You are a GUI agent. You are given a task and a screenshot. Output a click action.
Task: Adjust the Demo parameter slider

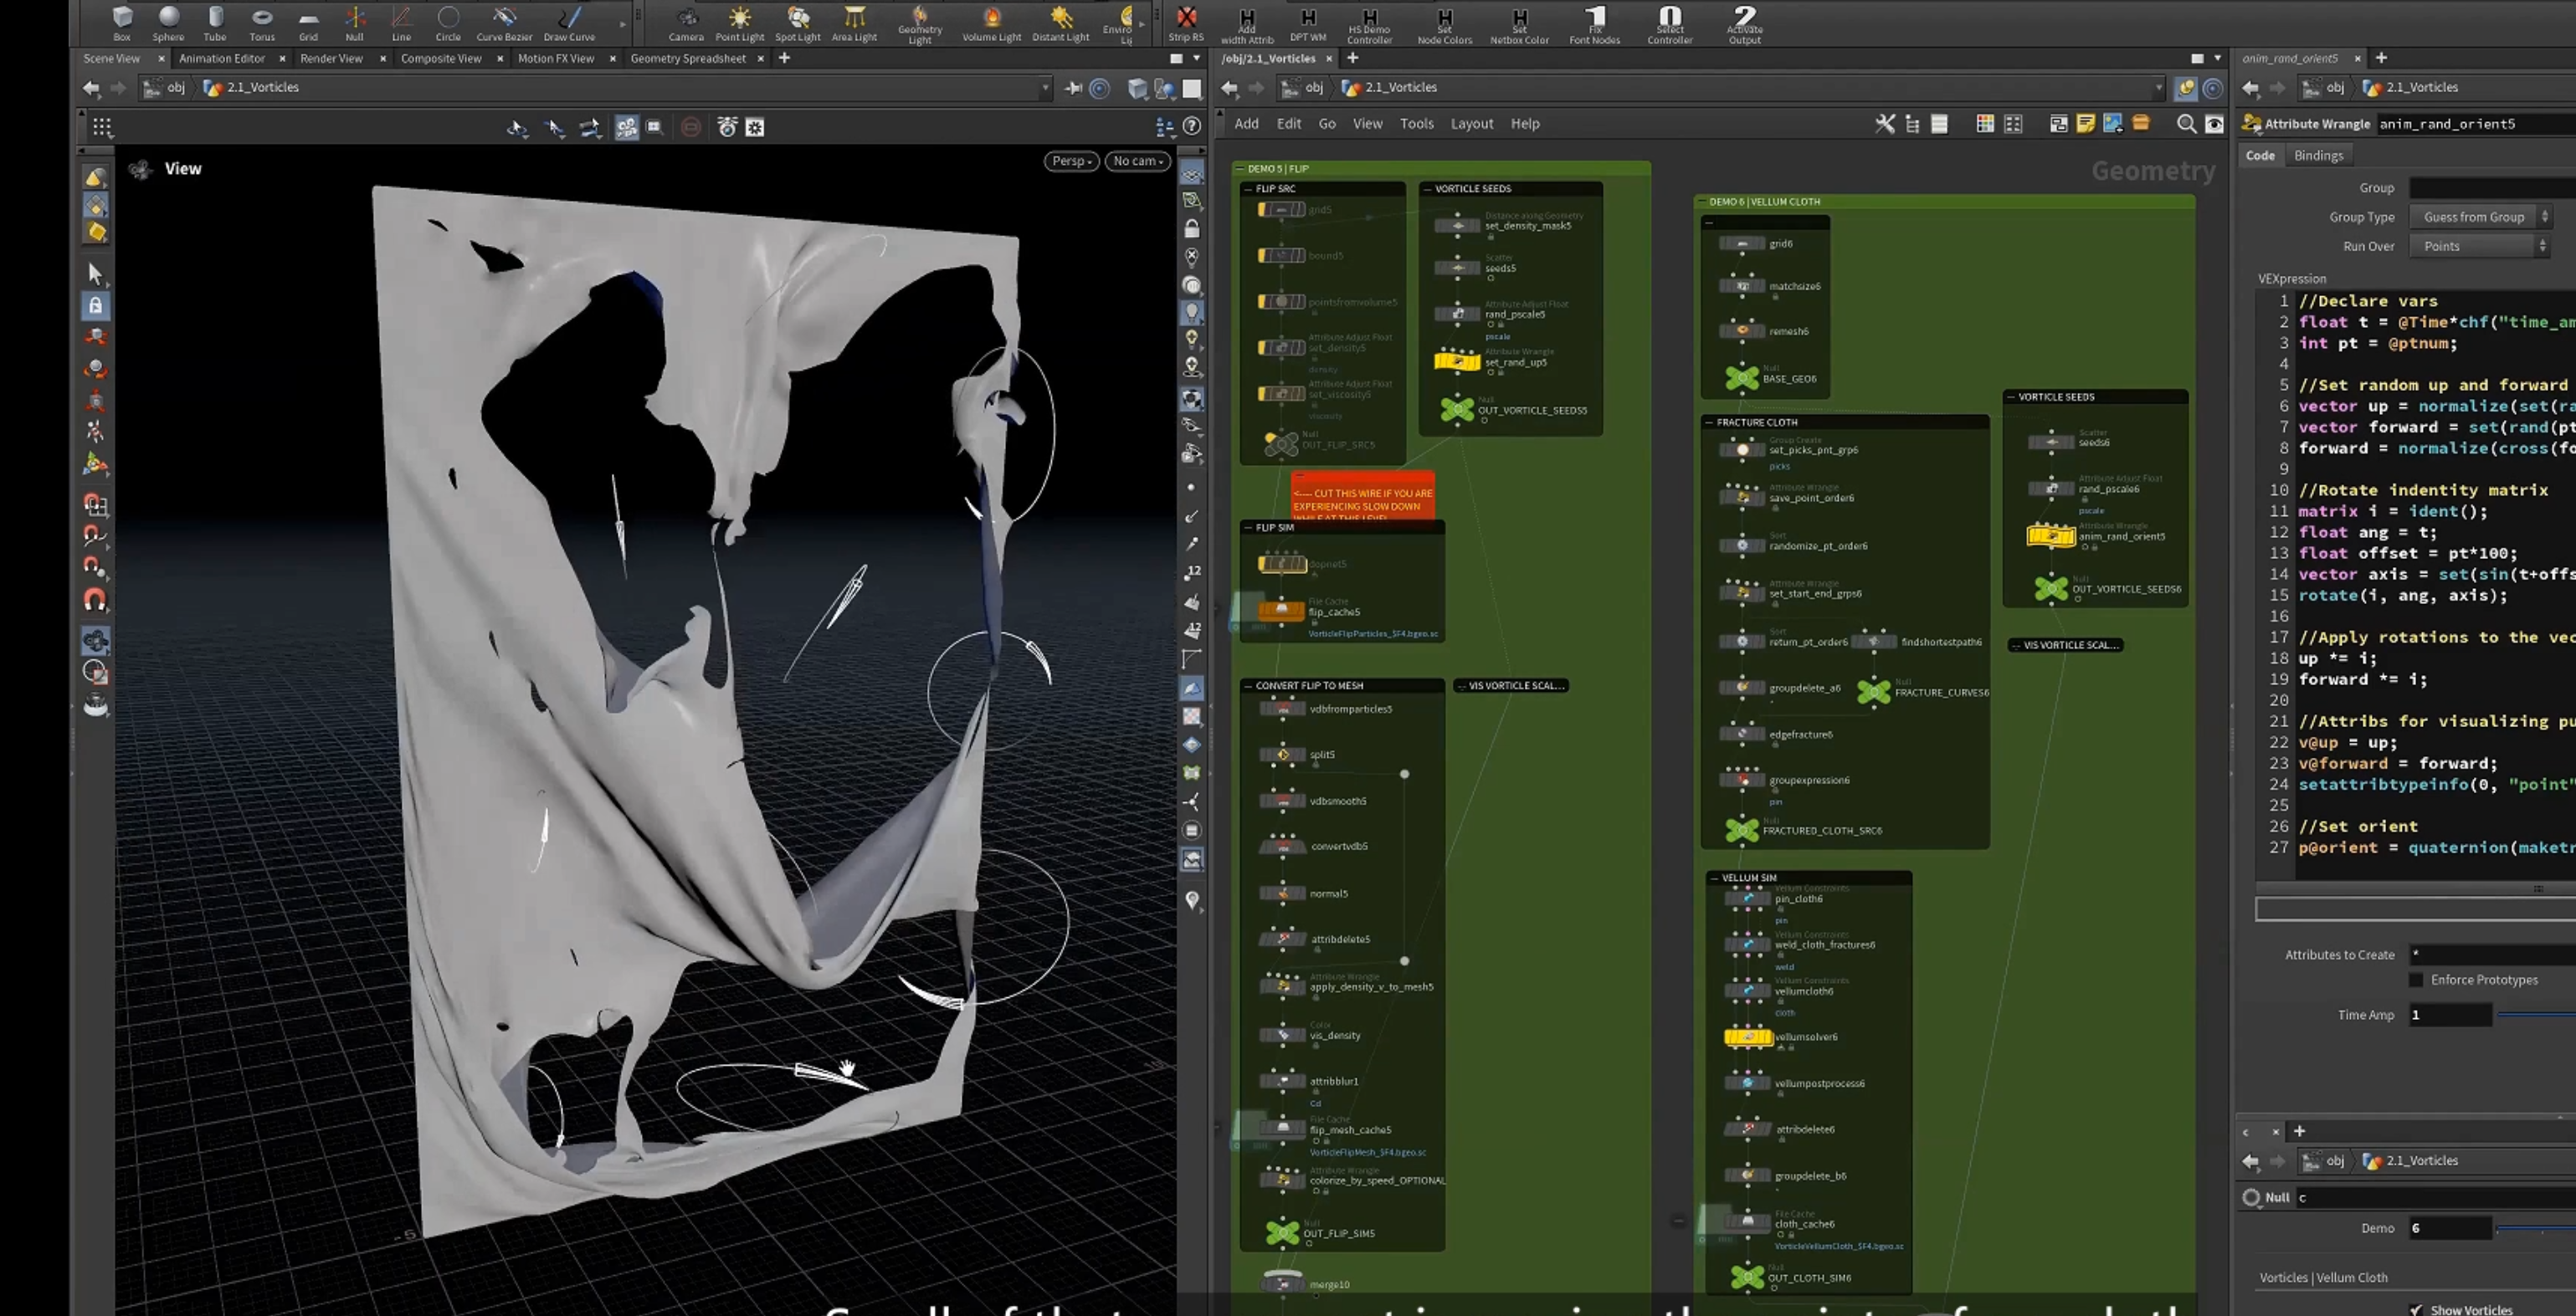tap(2536, 1229)
